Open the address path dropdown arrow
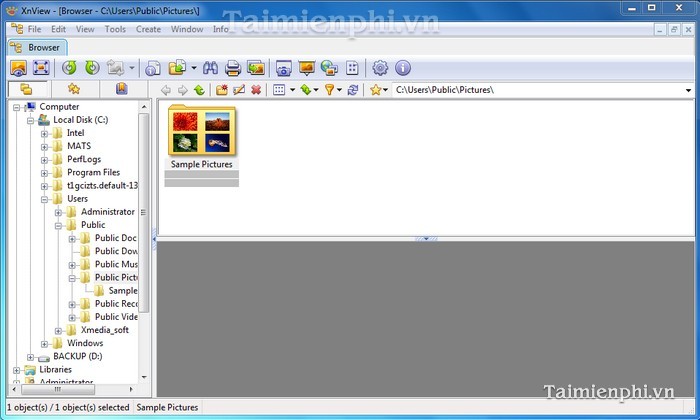700x420 pixels. pos(688,90)
